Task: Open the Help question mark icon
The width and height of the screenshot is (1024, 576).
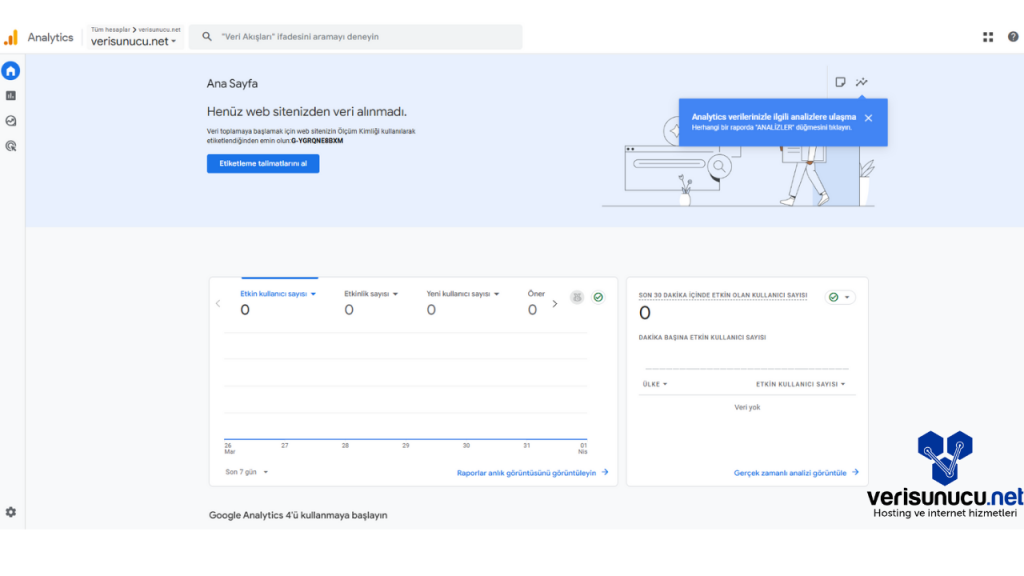Action: [x=1013, y=37]
